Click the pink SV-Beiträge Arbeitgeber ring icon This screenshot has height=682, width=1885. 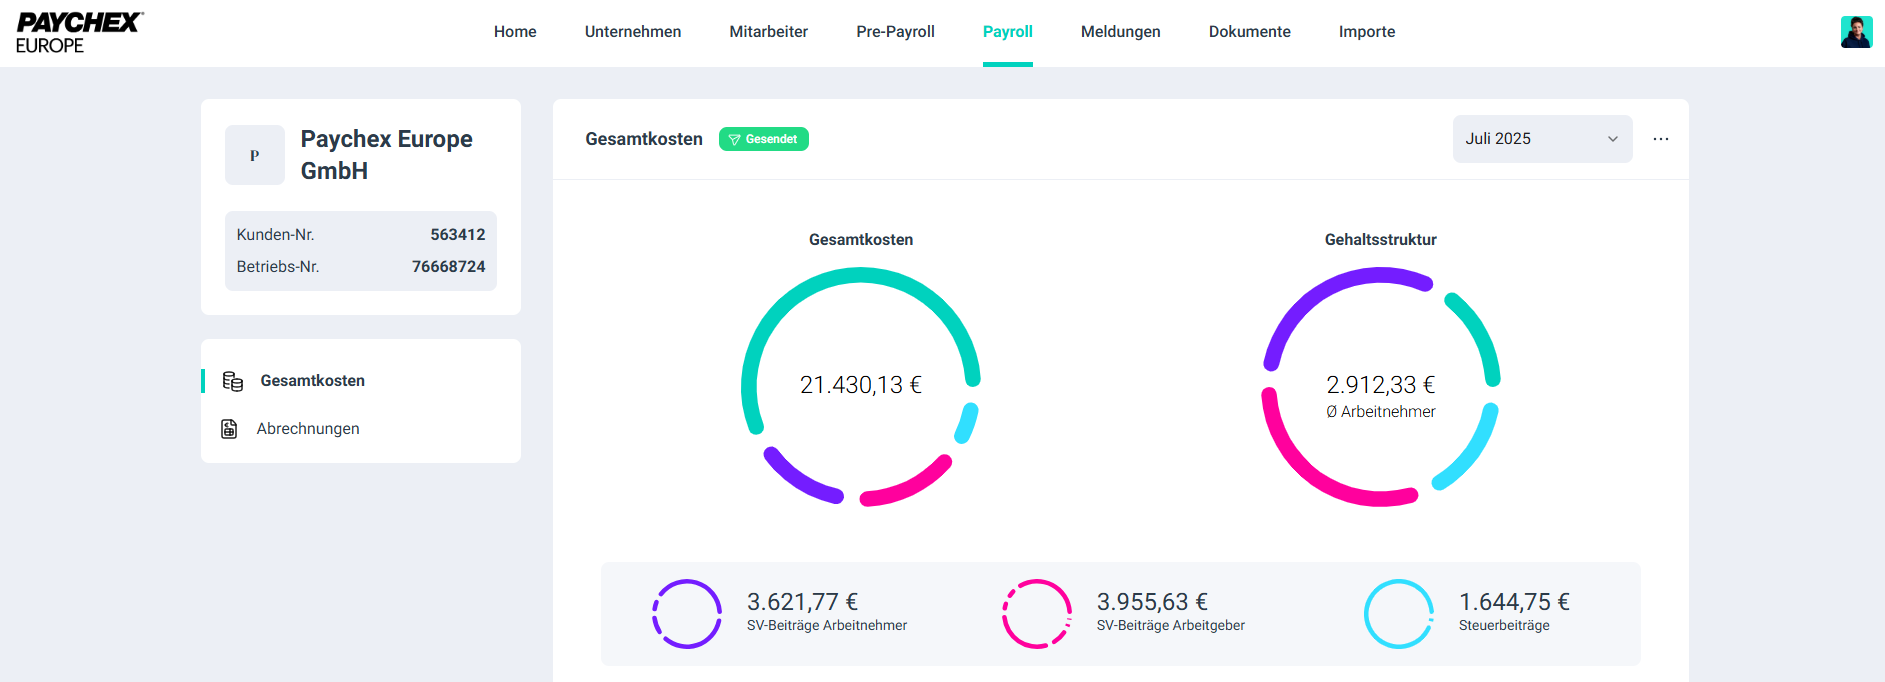pos(1037,614)
